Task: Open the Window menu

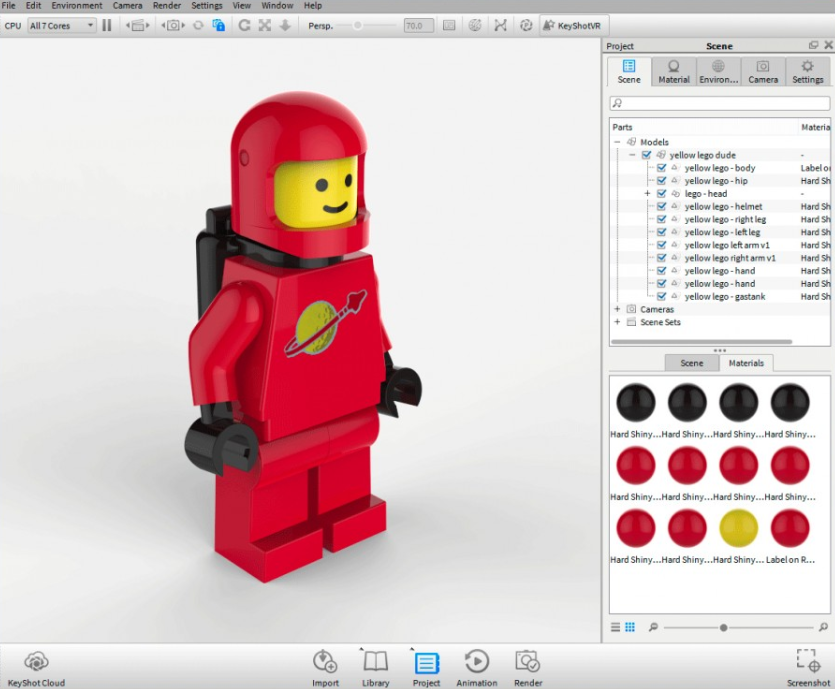Action: click(x=277, y=5)
